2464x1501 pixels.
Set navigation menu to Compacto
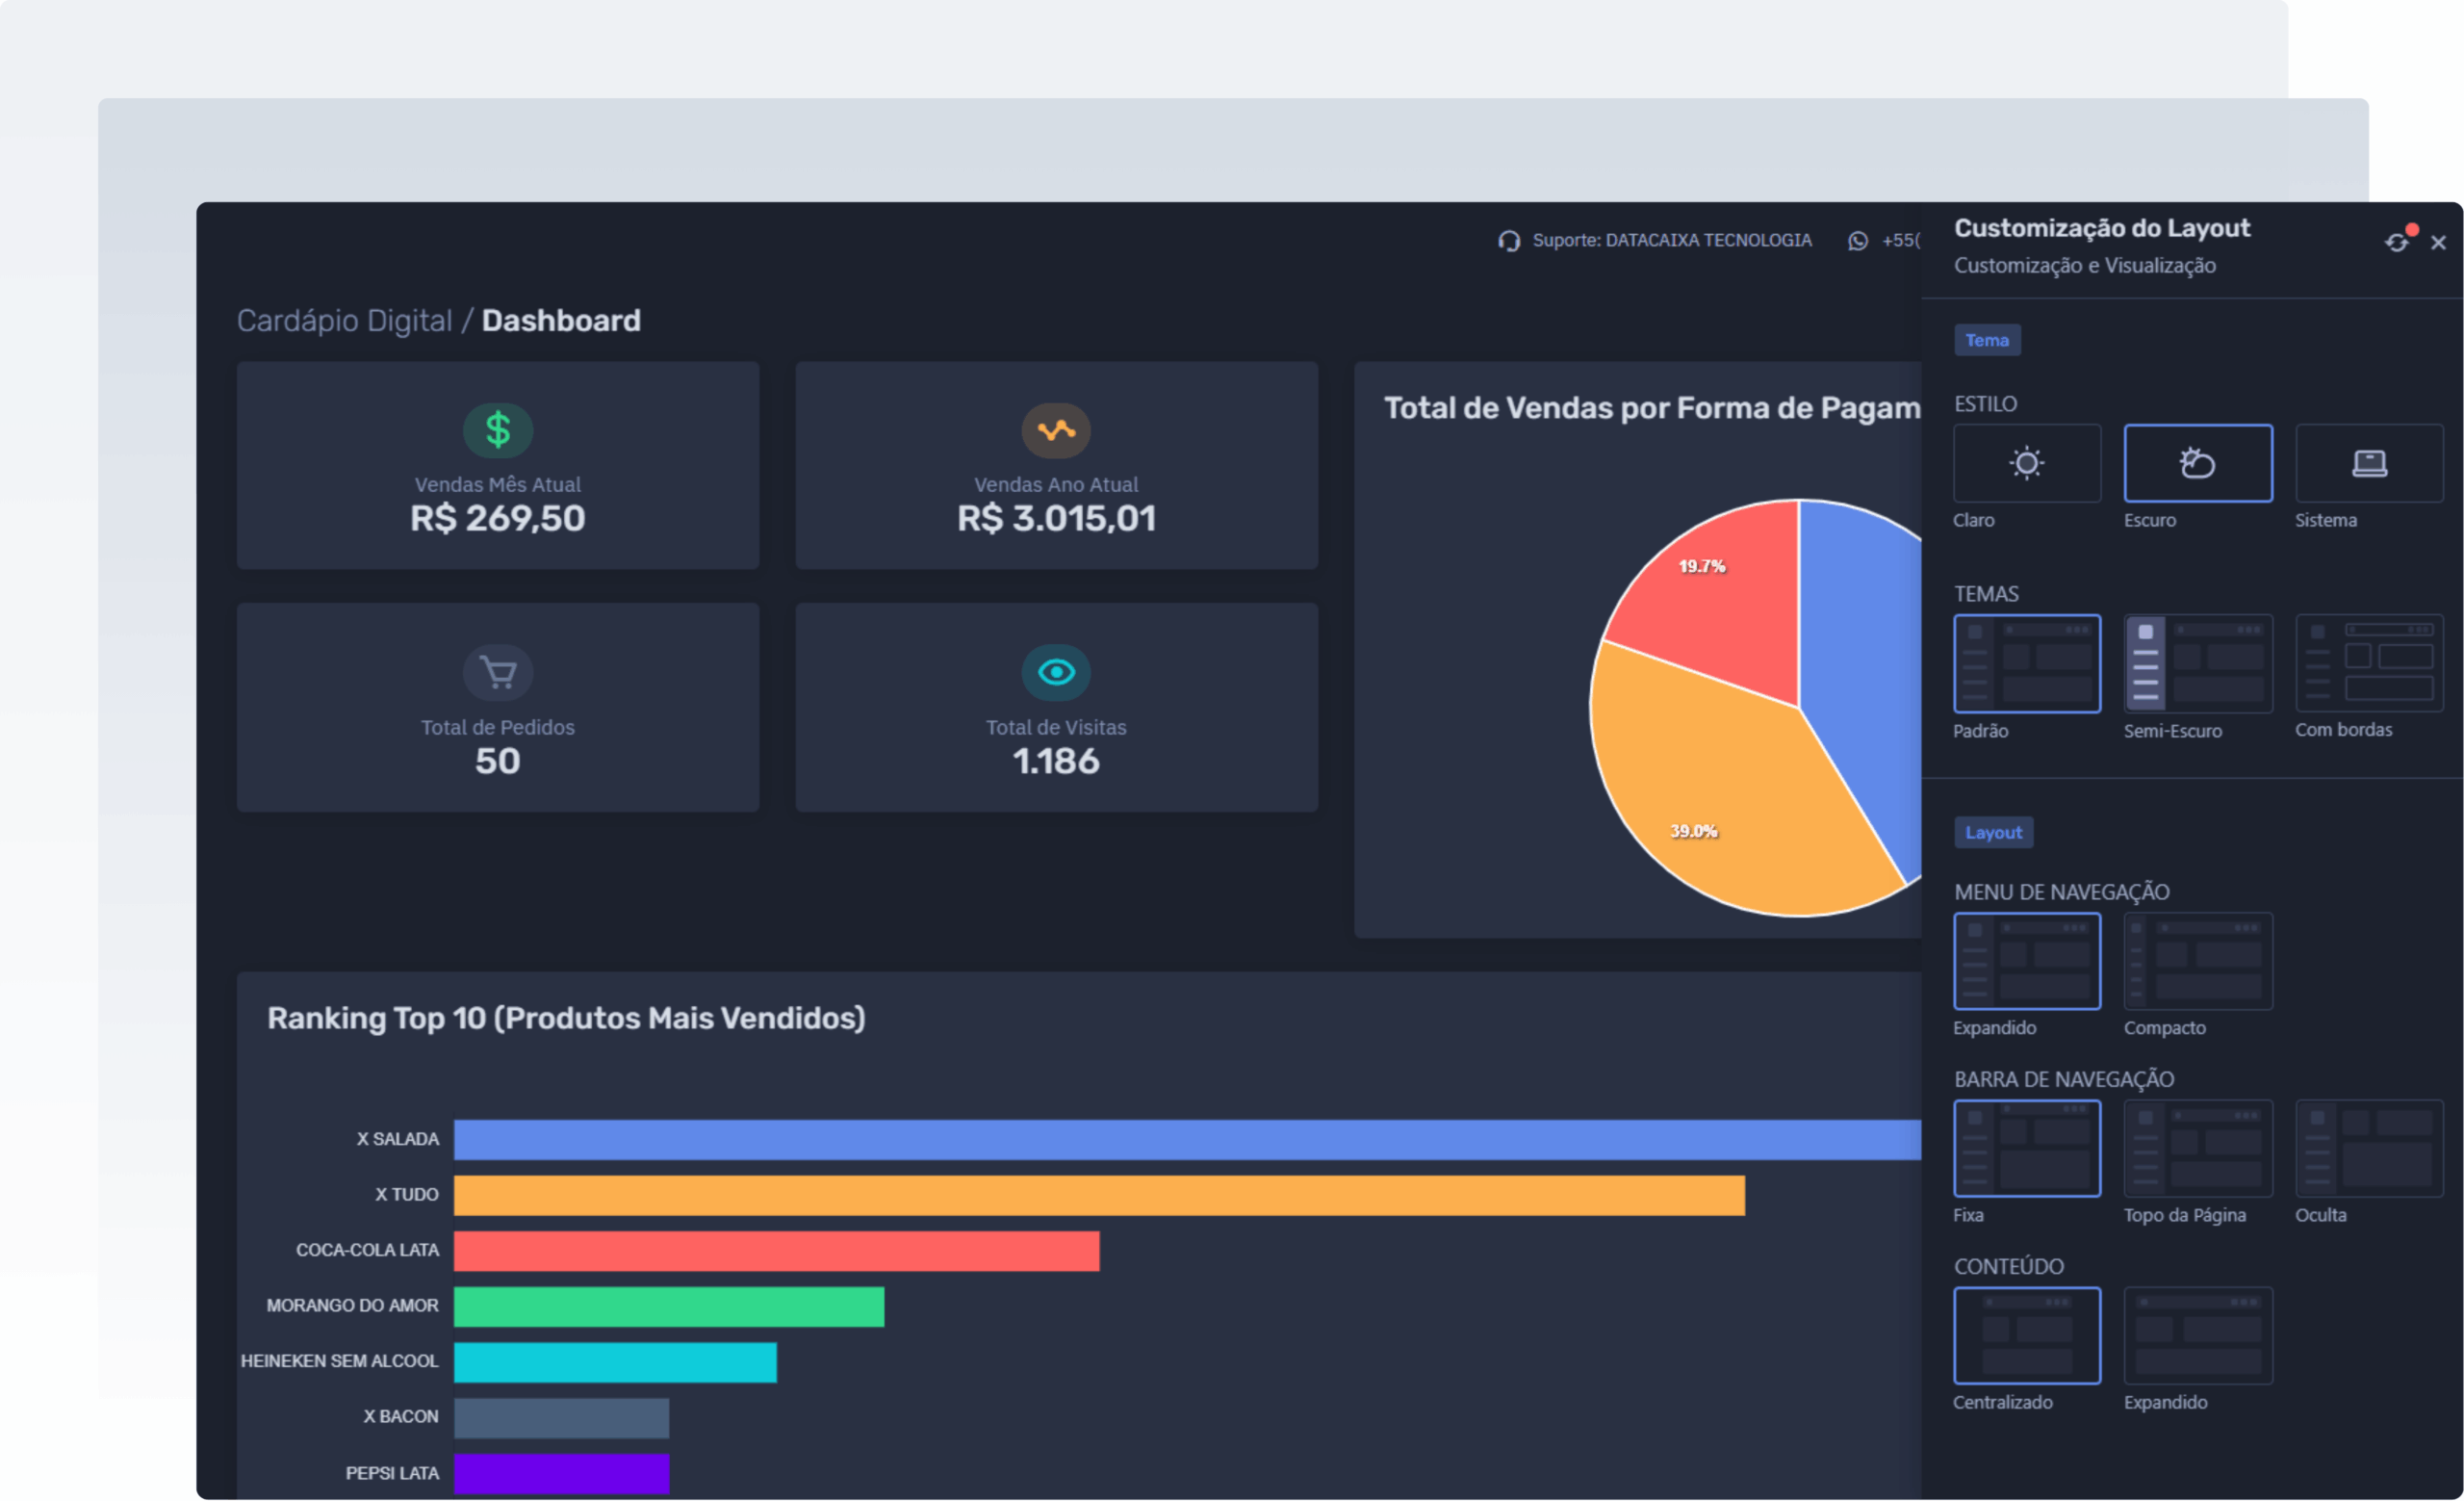pos(2197,961)
